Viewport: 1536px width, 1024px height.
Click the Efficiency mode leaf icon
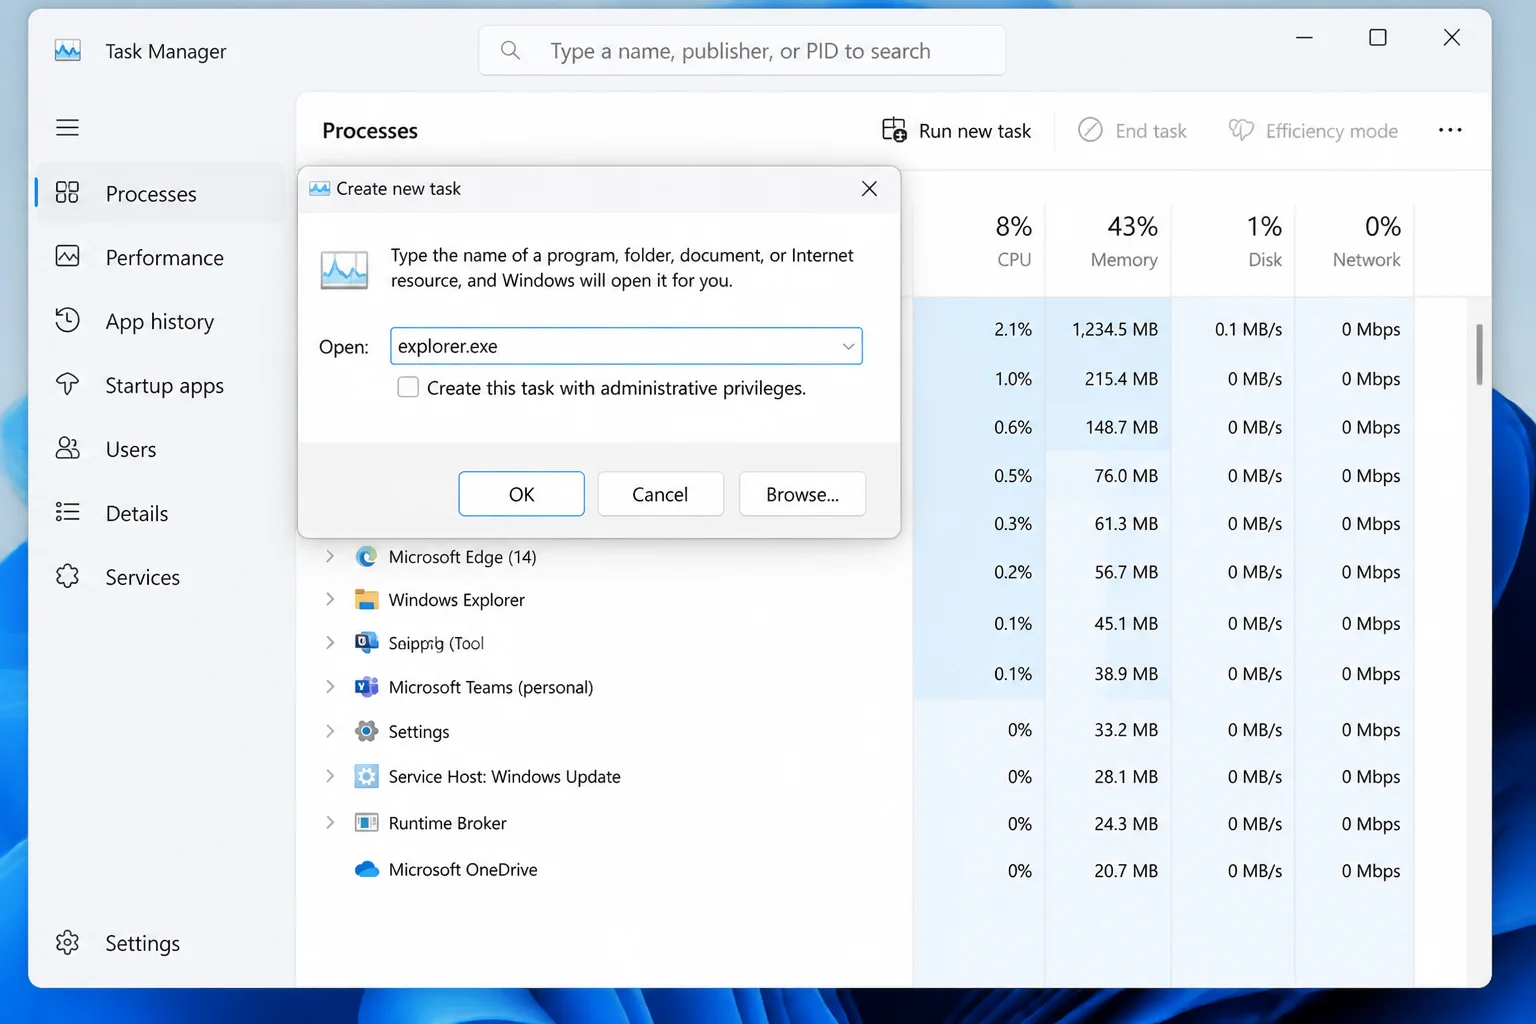[x=1241, y=130]
